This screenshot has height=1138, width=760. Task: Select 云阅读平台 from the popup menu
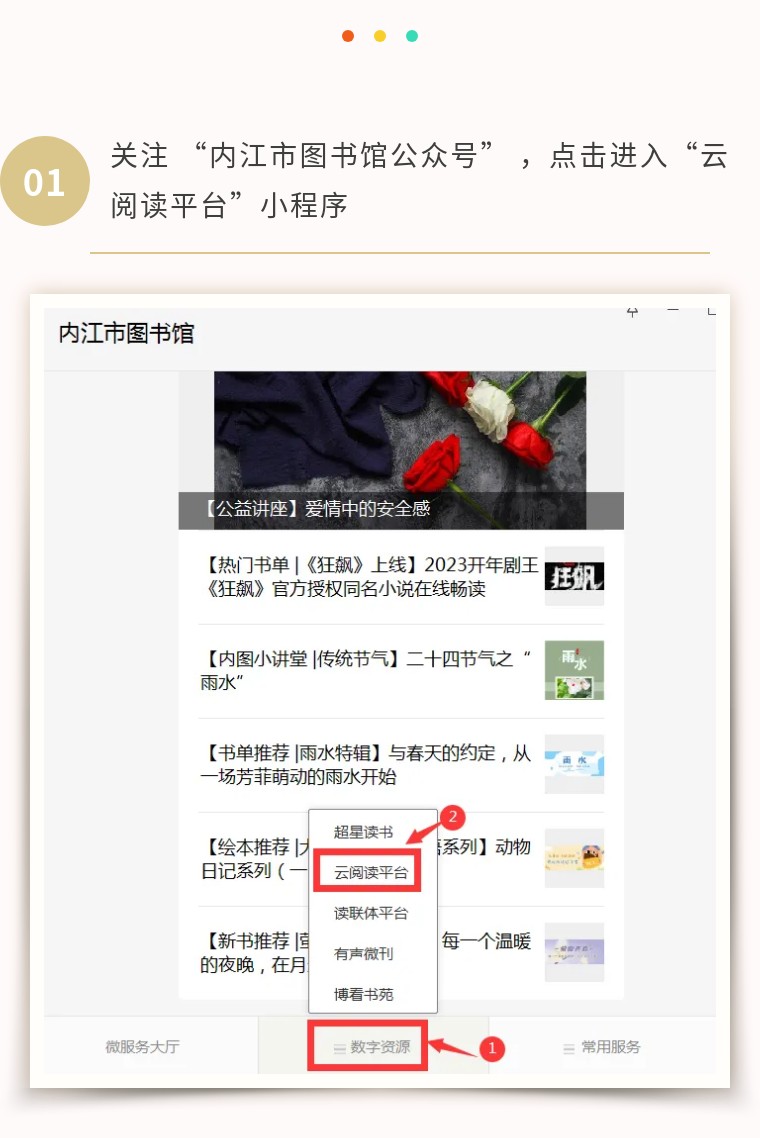click(x=371, y=872)
